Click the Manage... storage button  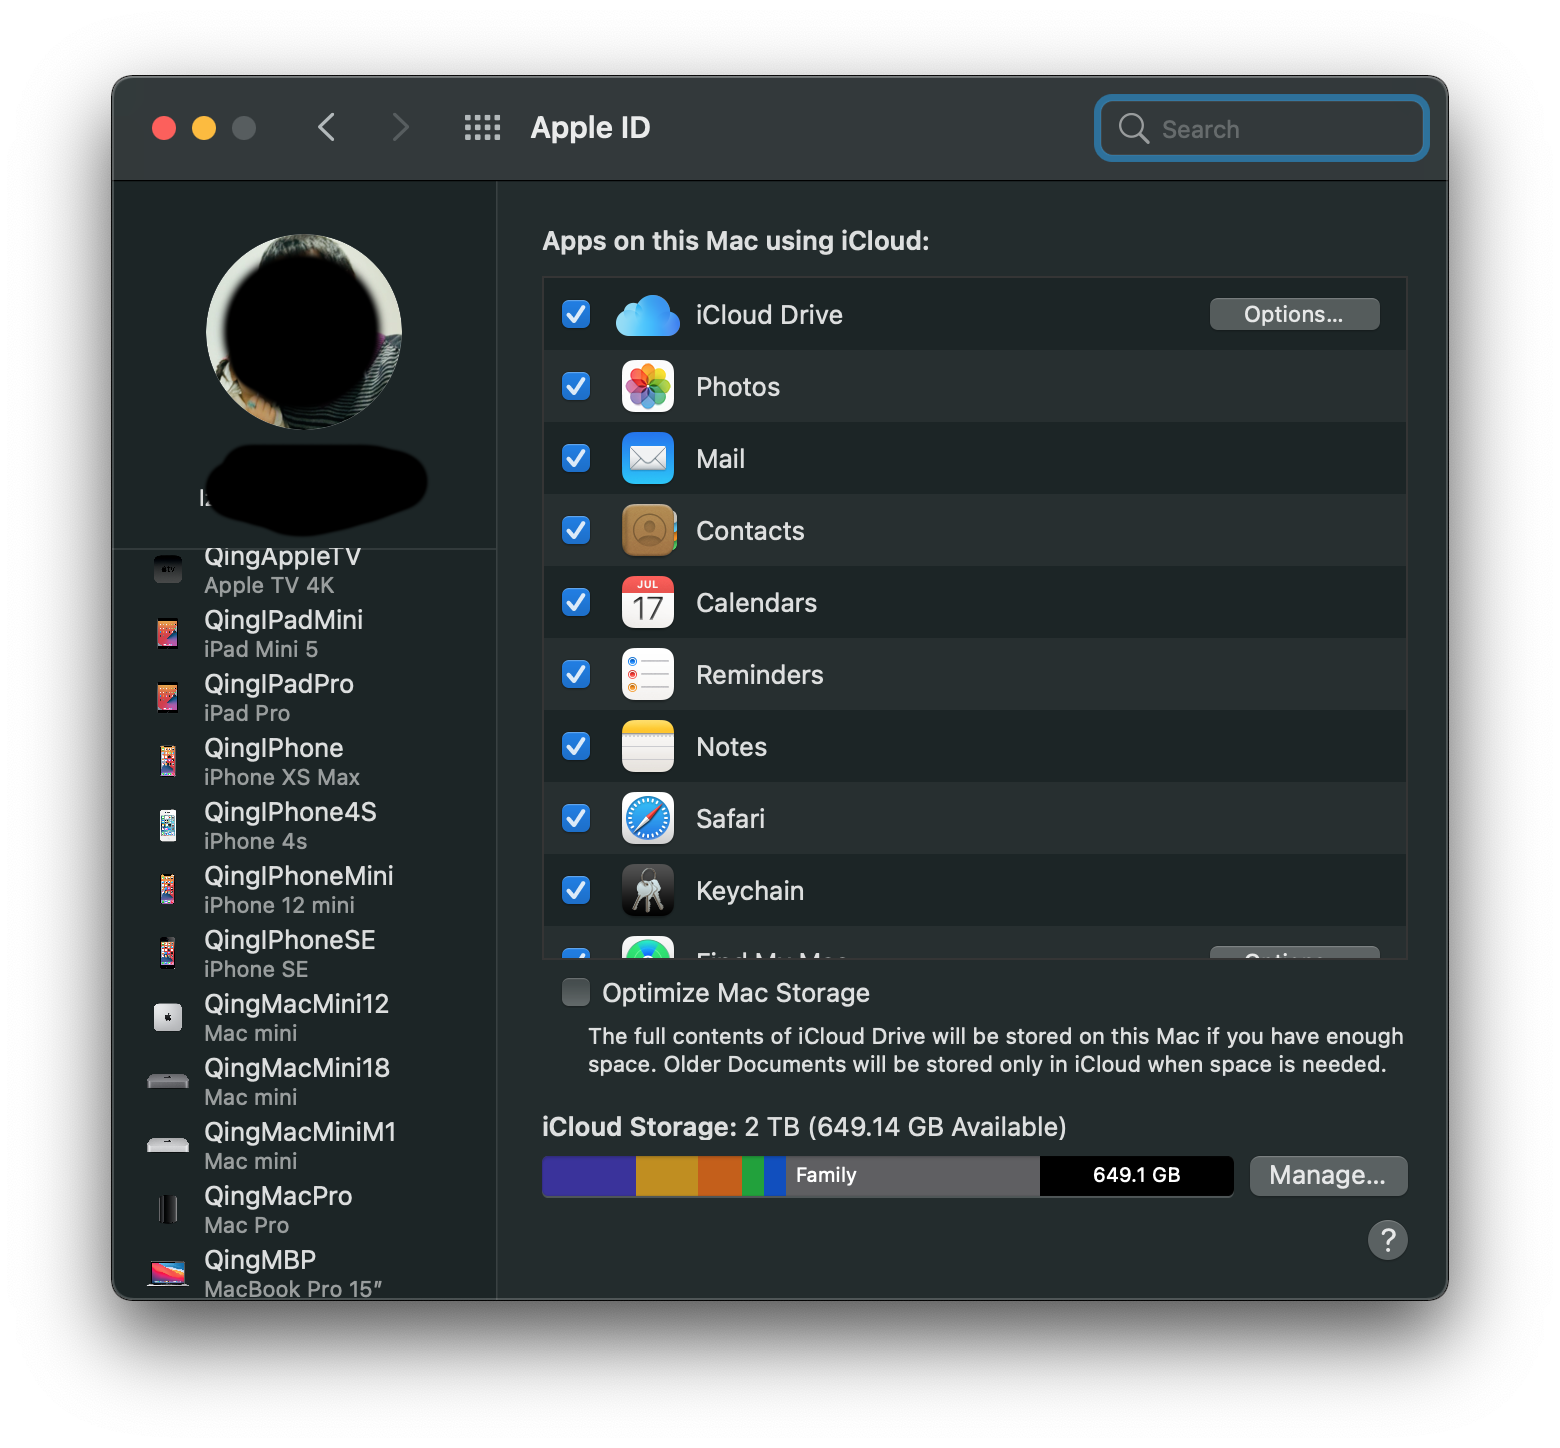click(x=1328, y=1176)
